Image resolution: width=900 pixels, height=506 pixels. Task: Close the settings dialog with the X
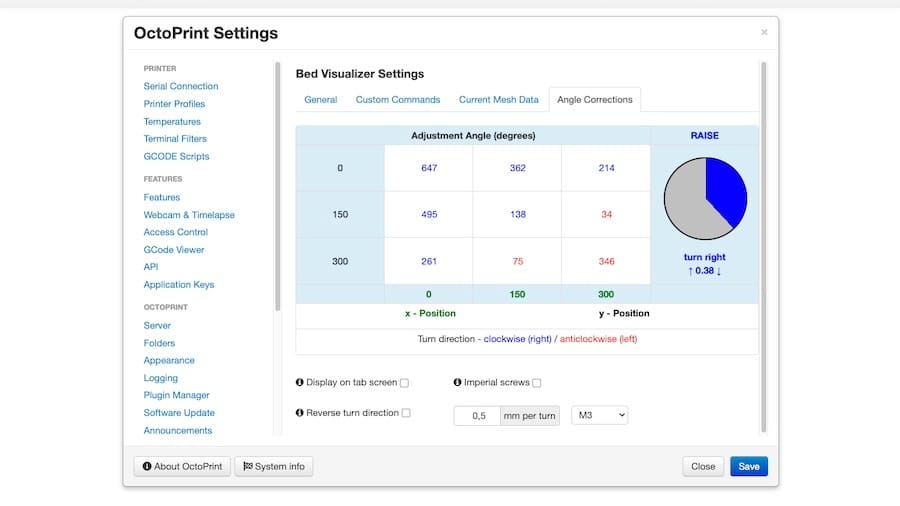(764, 32)
